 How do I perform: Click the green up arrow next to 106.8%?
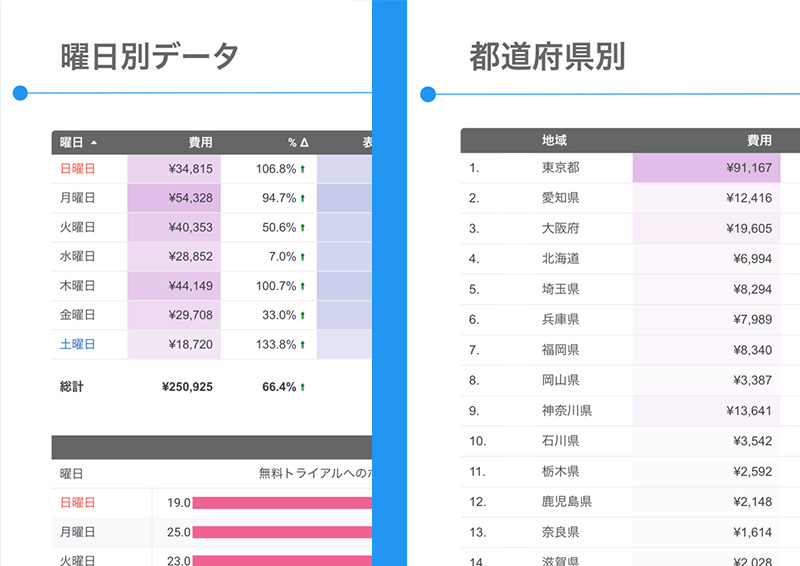pyautogui.click(x=302, y=169)
